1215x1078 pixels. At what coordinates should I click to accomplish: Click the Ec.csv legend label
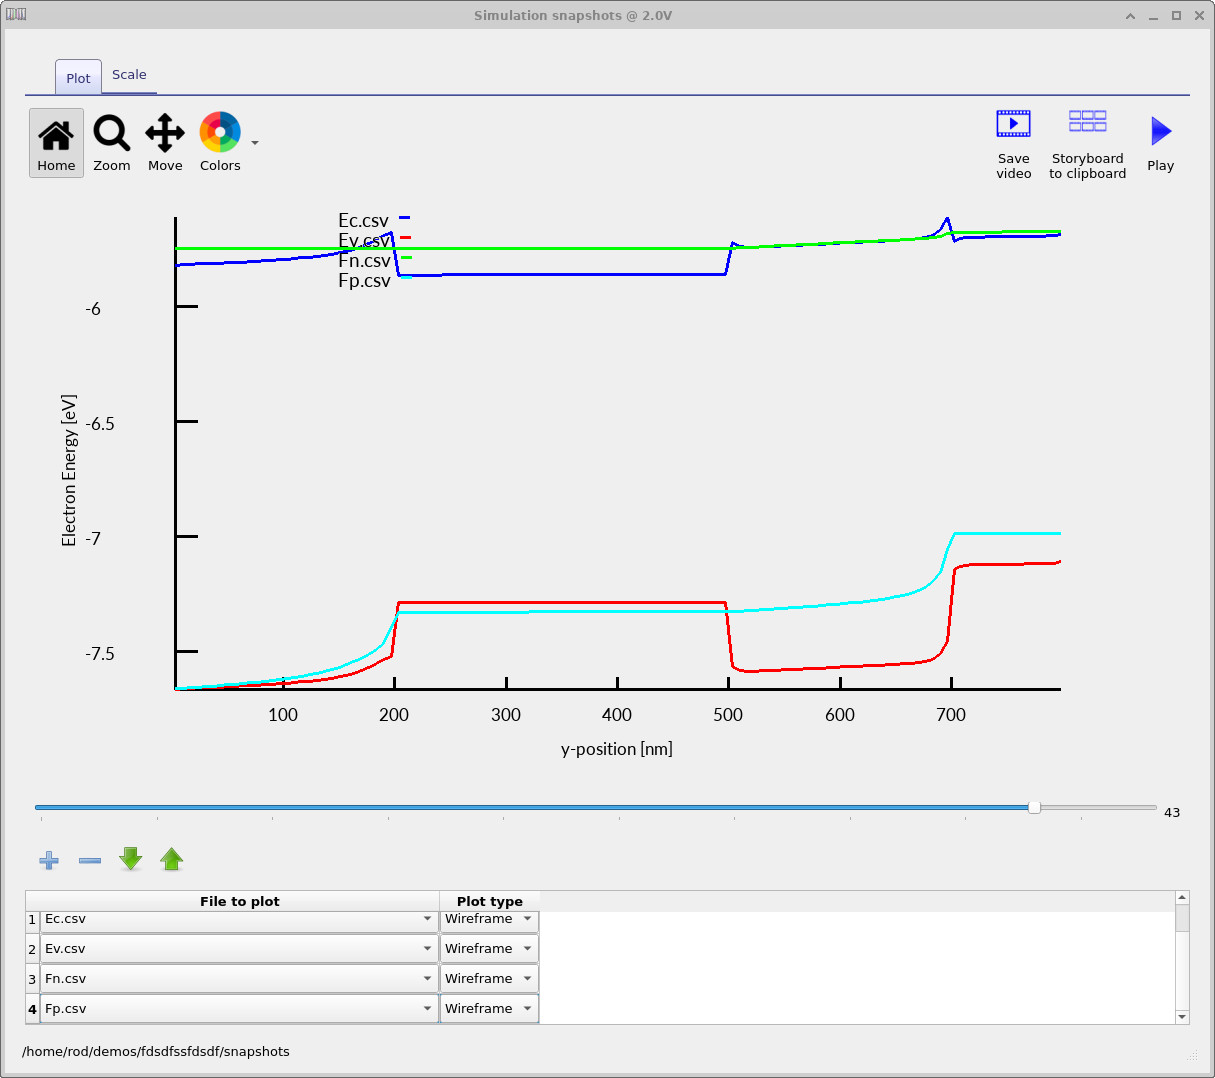[363, 221]
